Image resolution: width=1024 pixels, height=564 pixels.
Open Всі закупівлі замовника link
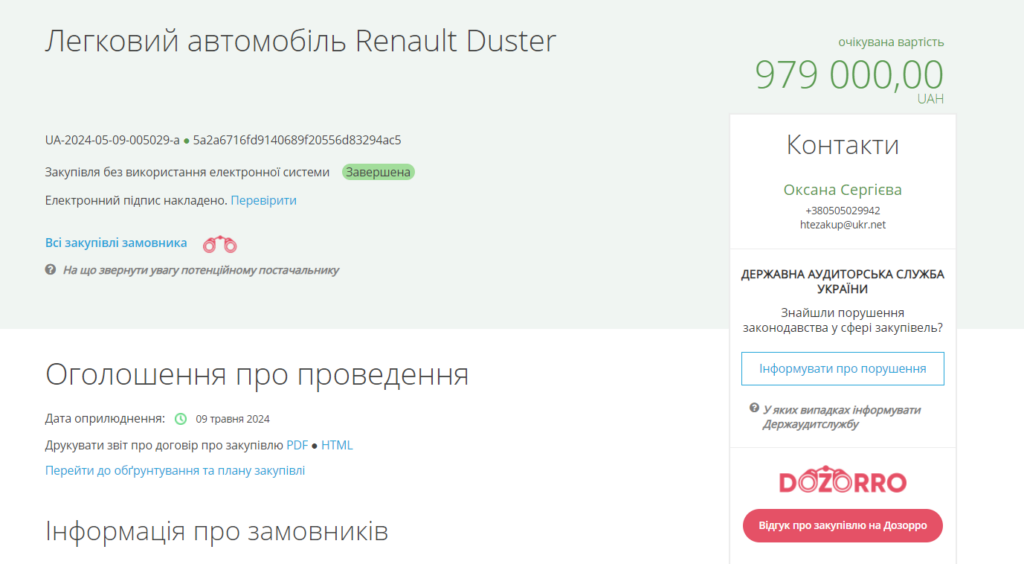tap(116, 243)
